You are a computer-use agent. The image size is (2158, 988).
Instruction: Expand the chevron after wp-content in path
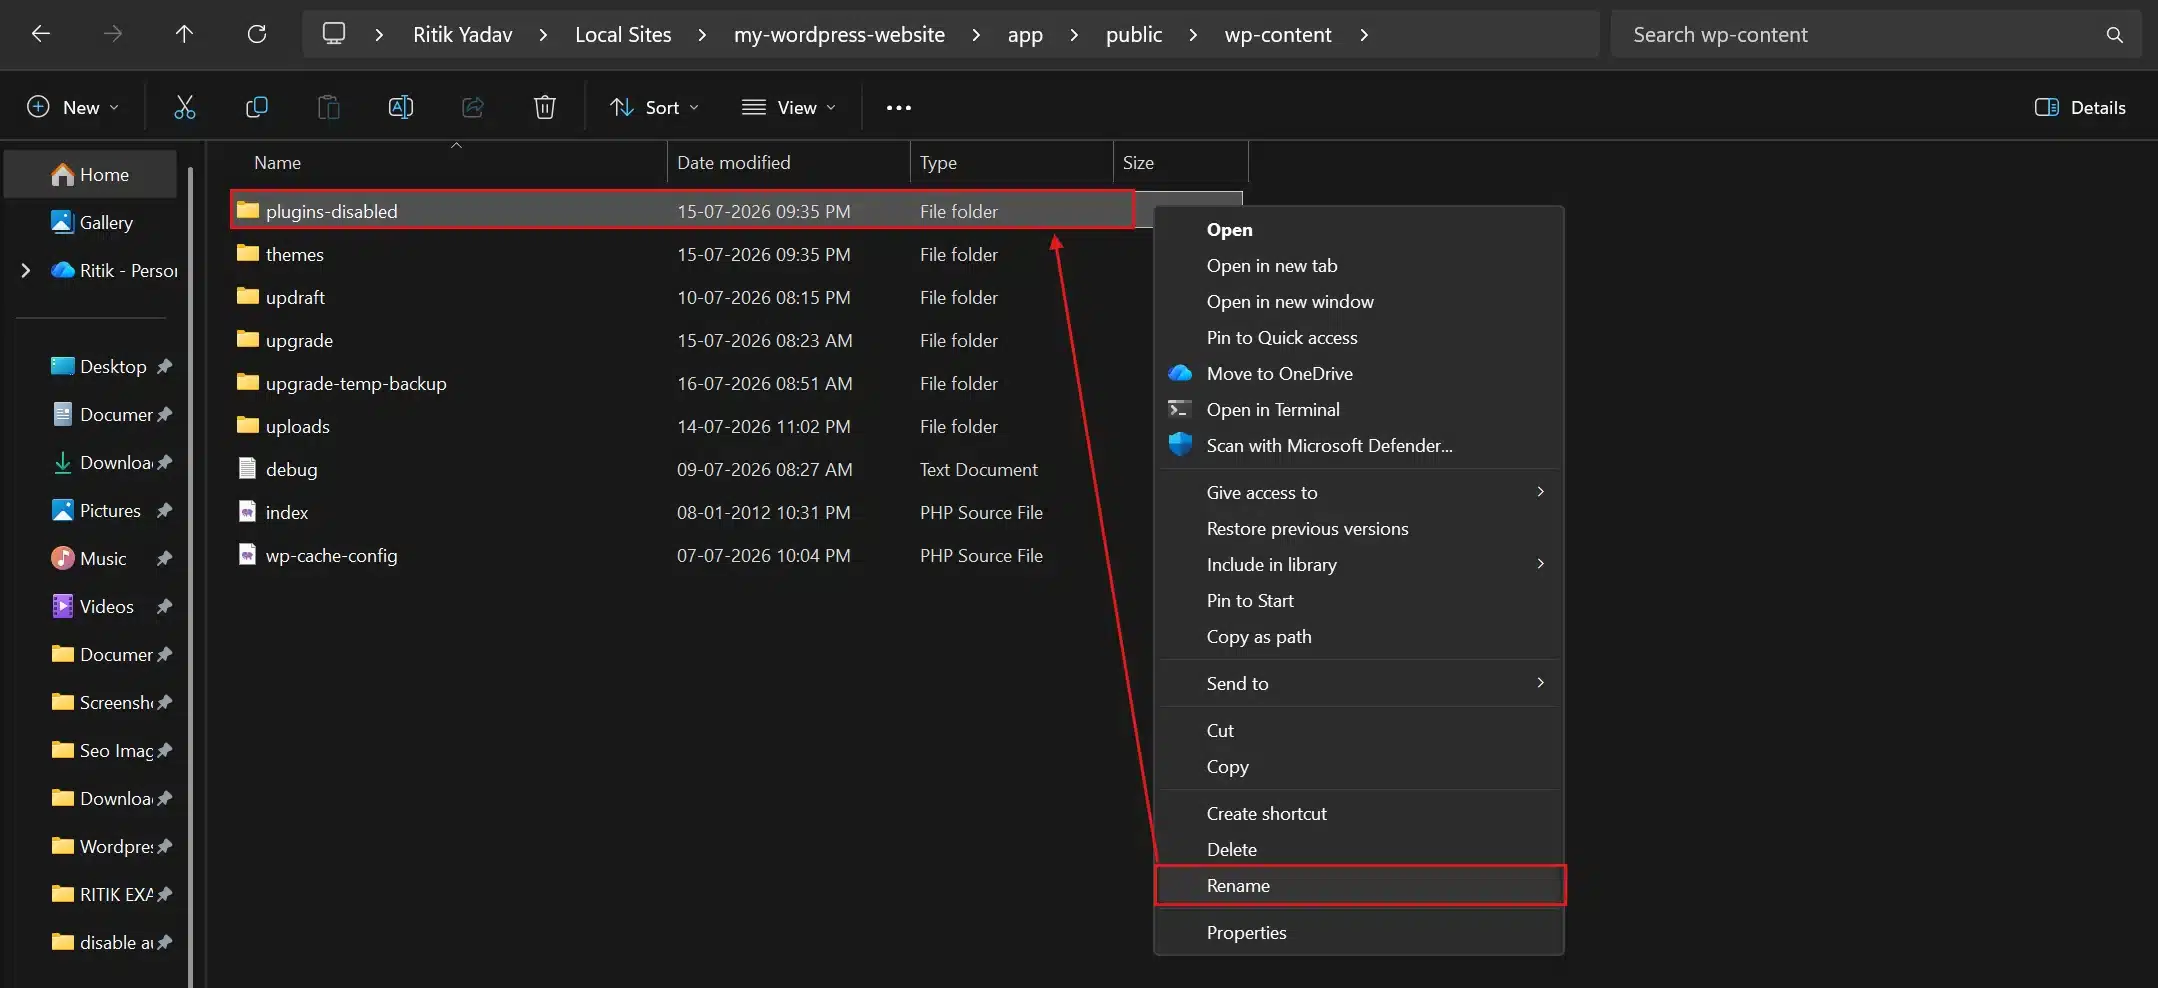click(x=1364, y=35)
